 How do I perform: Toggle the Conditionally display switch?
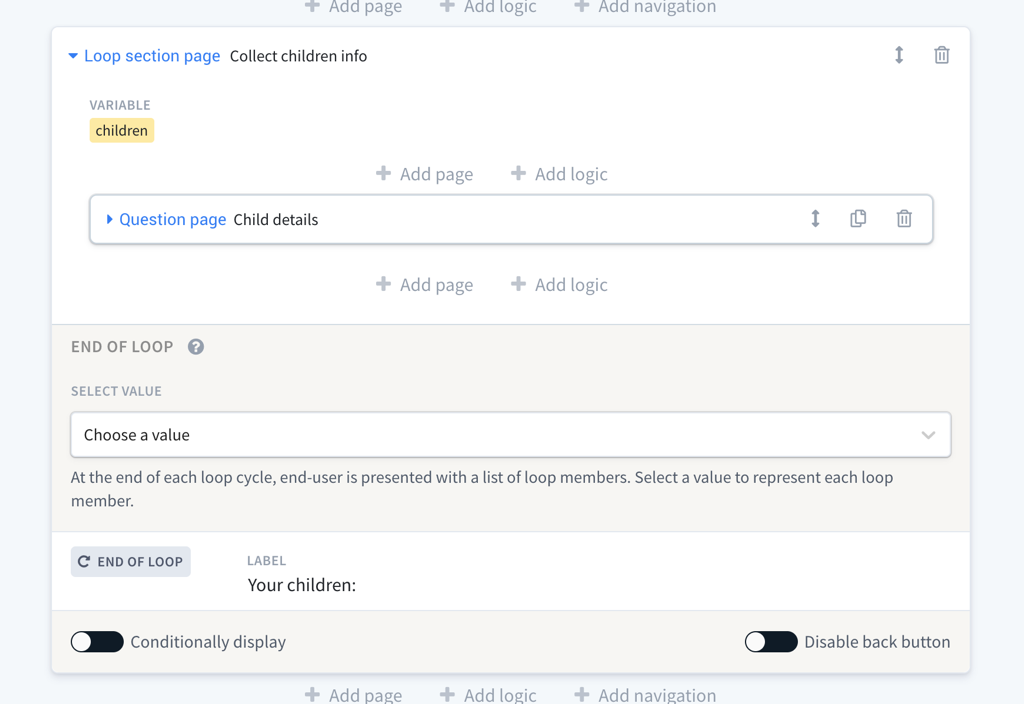click(97, 642)
